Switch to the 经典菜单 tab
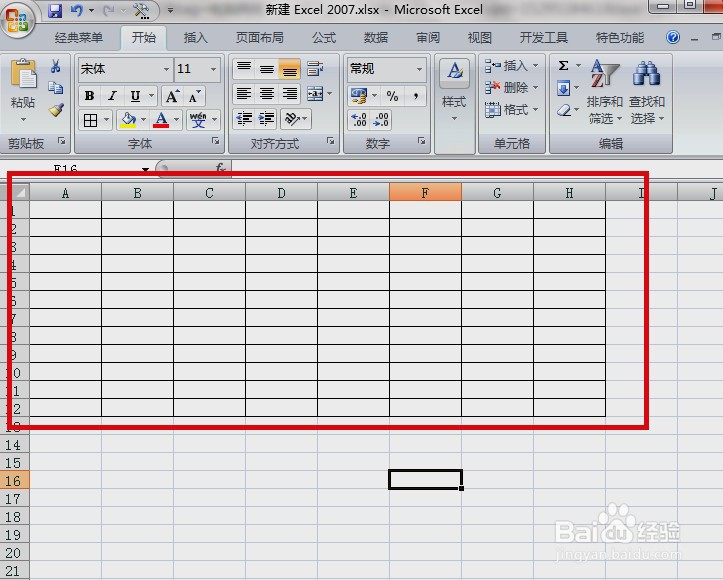Screen dimensions: 723x580 click(x=79, y=37)
